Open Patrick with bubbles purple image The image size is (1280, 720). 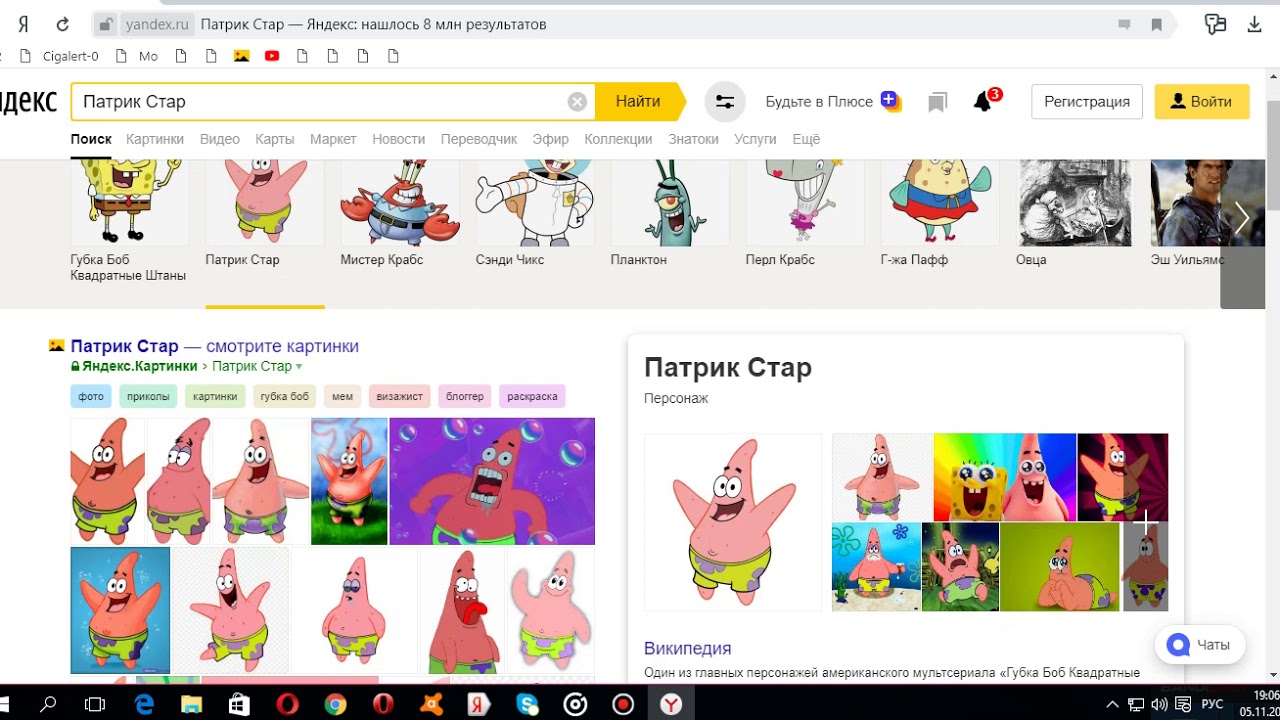click(x=492, y=481)
